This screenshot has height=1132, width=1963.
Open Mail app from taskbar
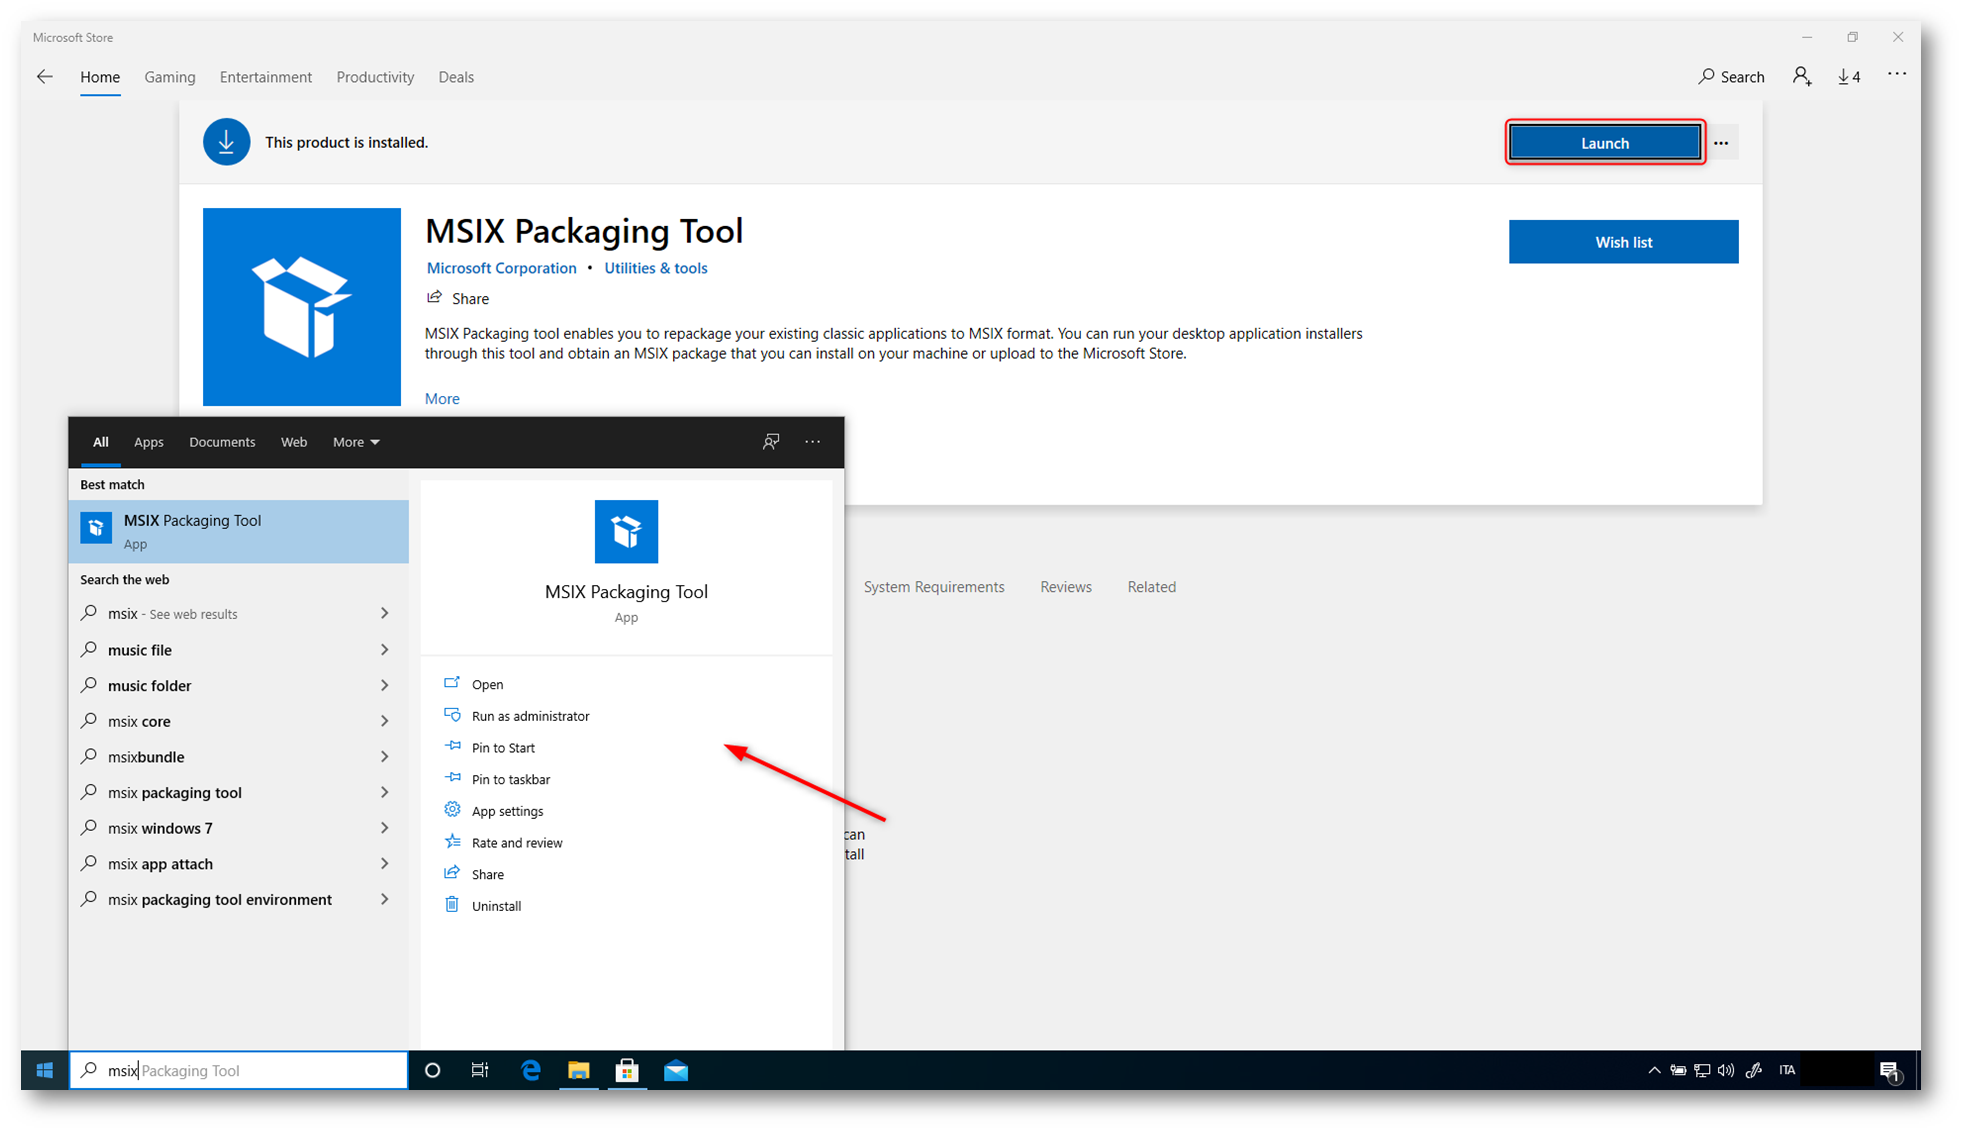[676, 1070]
